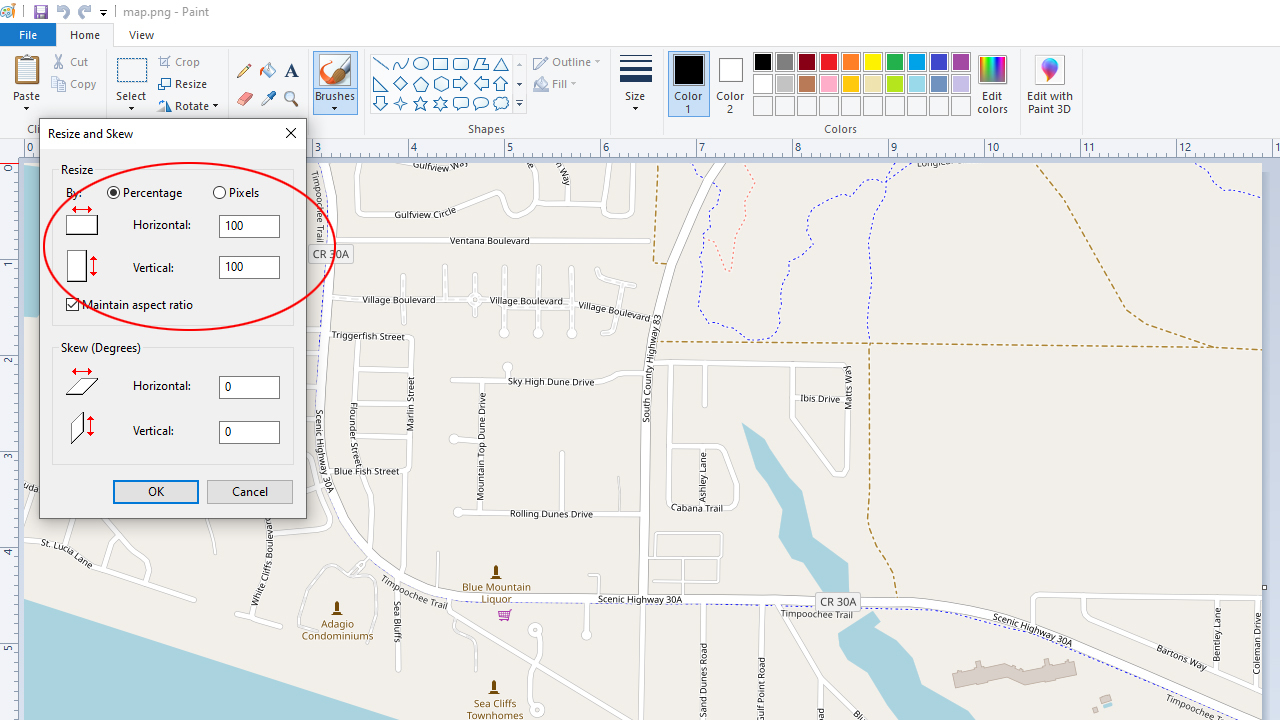Select the Pencil tool
The width and height of the screenshot is (1280, 720).
click(x=244, y=71)
